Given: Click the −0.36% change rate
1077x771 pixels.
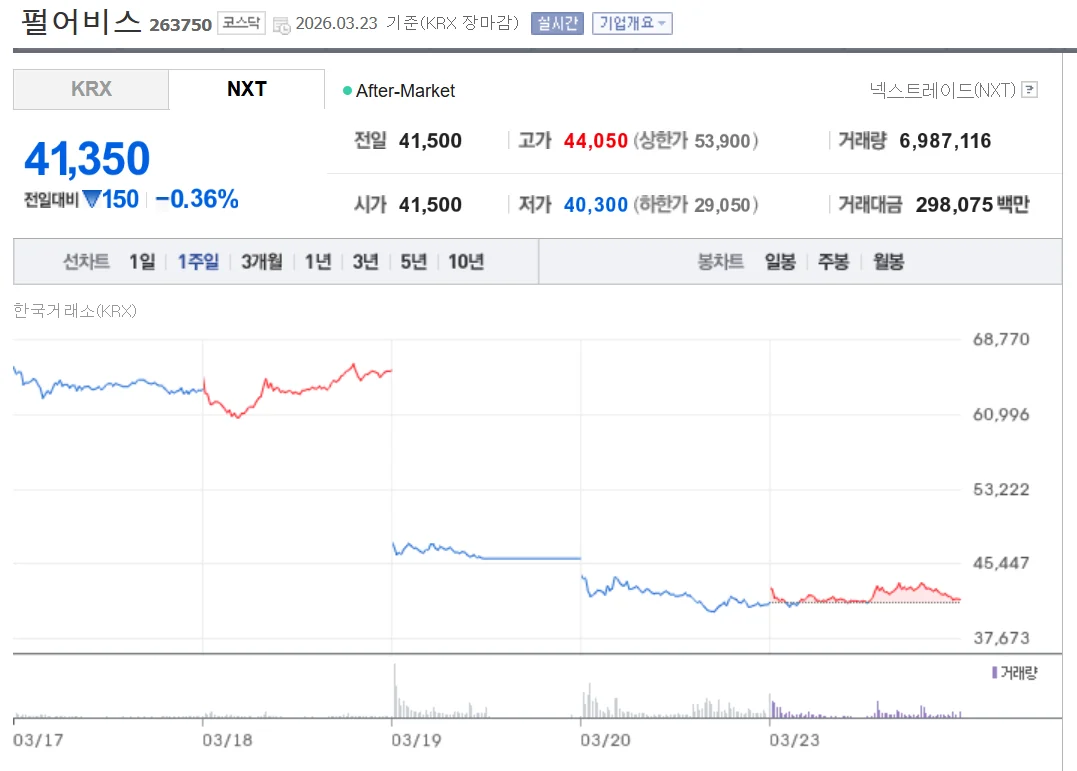Looking at the screenshot, I should coord(197,199).
